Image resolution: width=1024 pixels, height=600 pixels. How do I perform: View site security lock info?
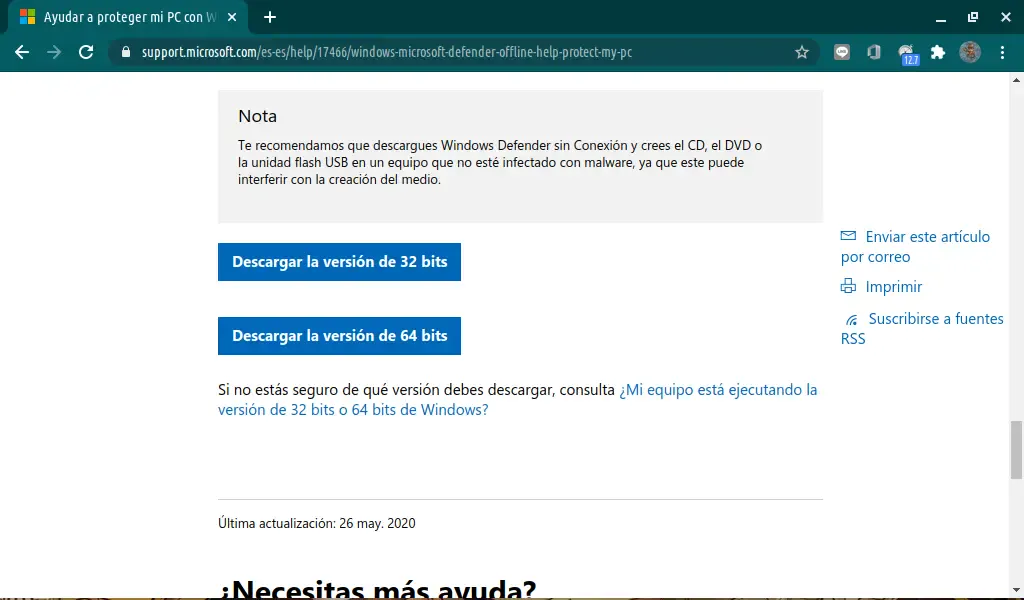126,52
